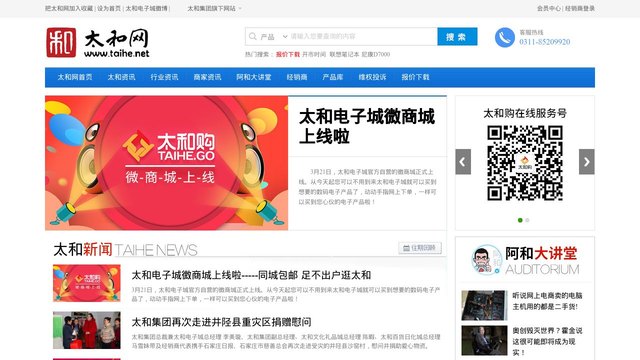Open 产品库 navigation item

(x=333, y=77)
